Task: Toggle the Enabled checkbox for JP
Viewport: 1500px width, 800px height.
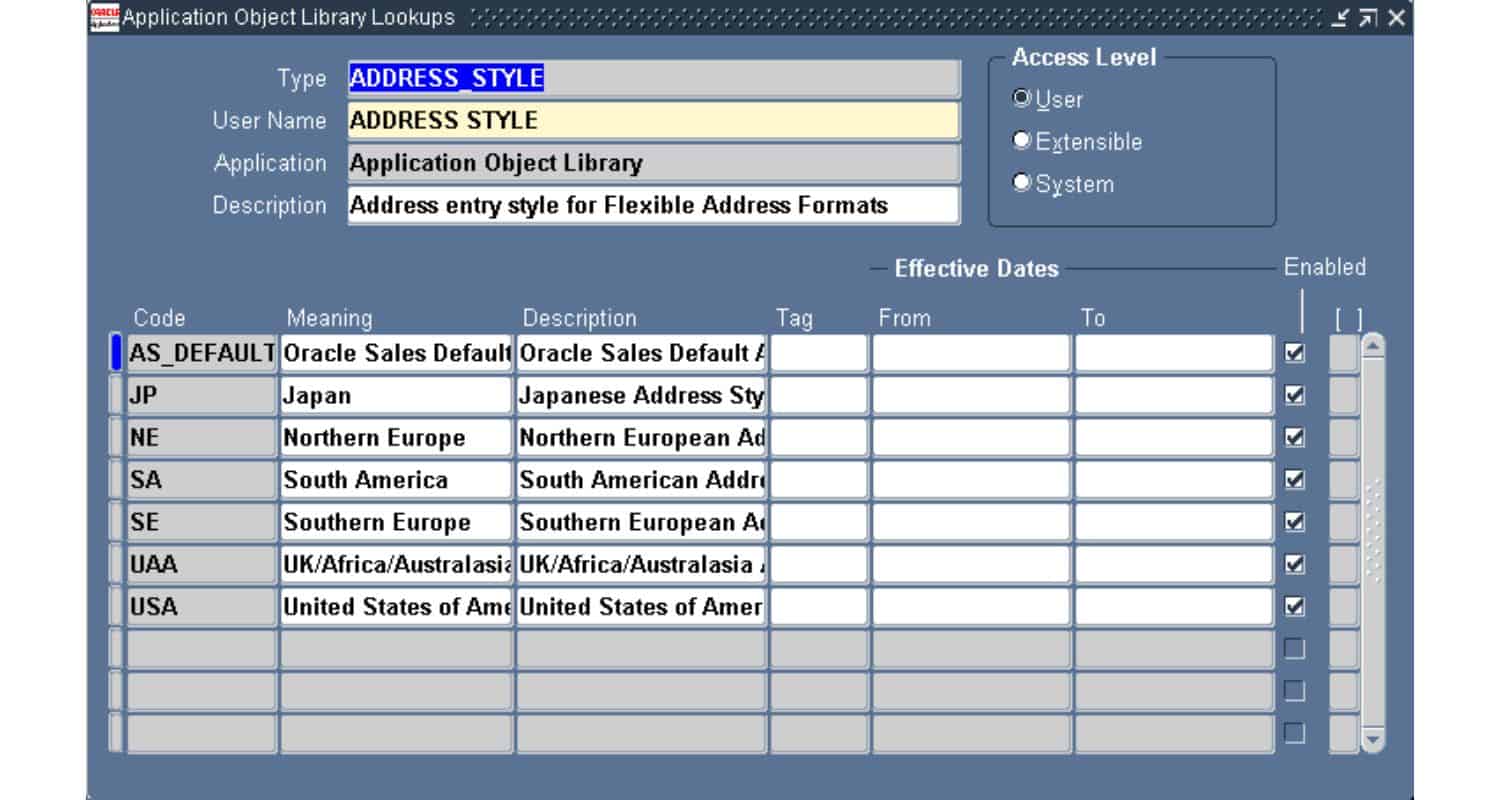Action: click(1295, 395)
